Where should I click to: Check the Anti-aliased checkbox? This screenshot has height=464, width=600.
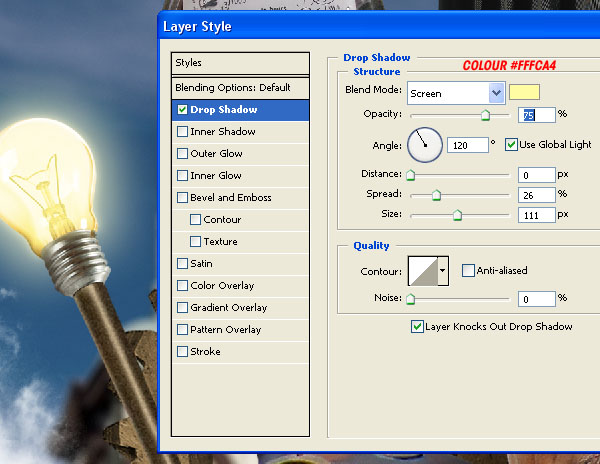click(x=468, y=270)
